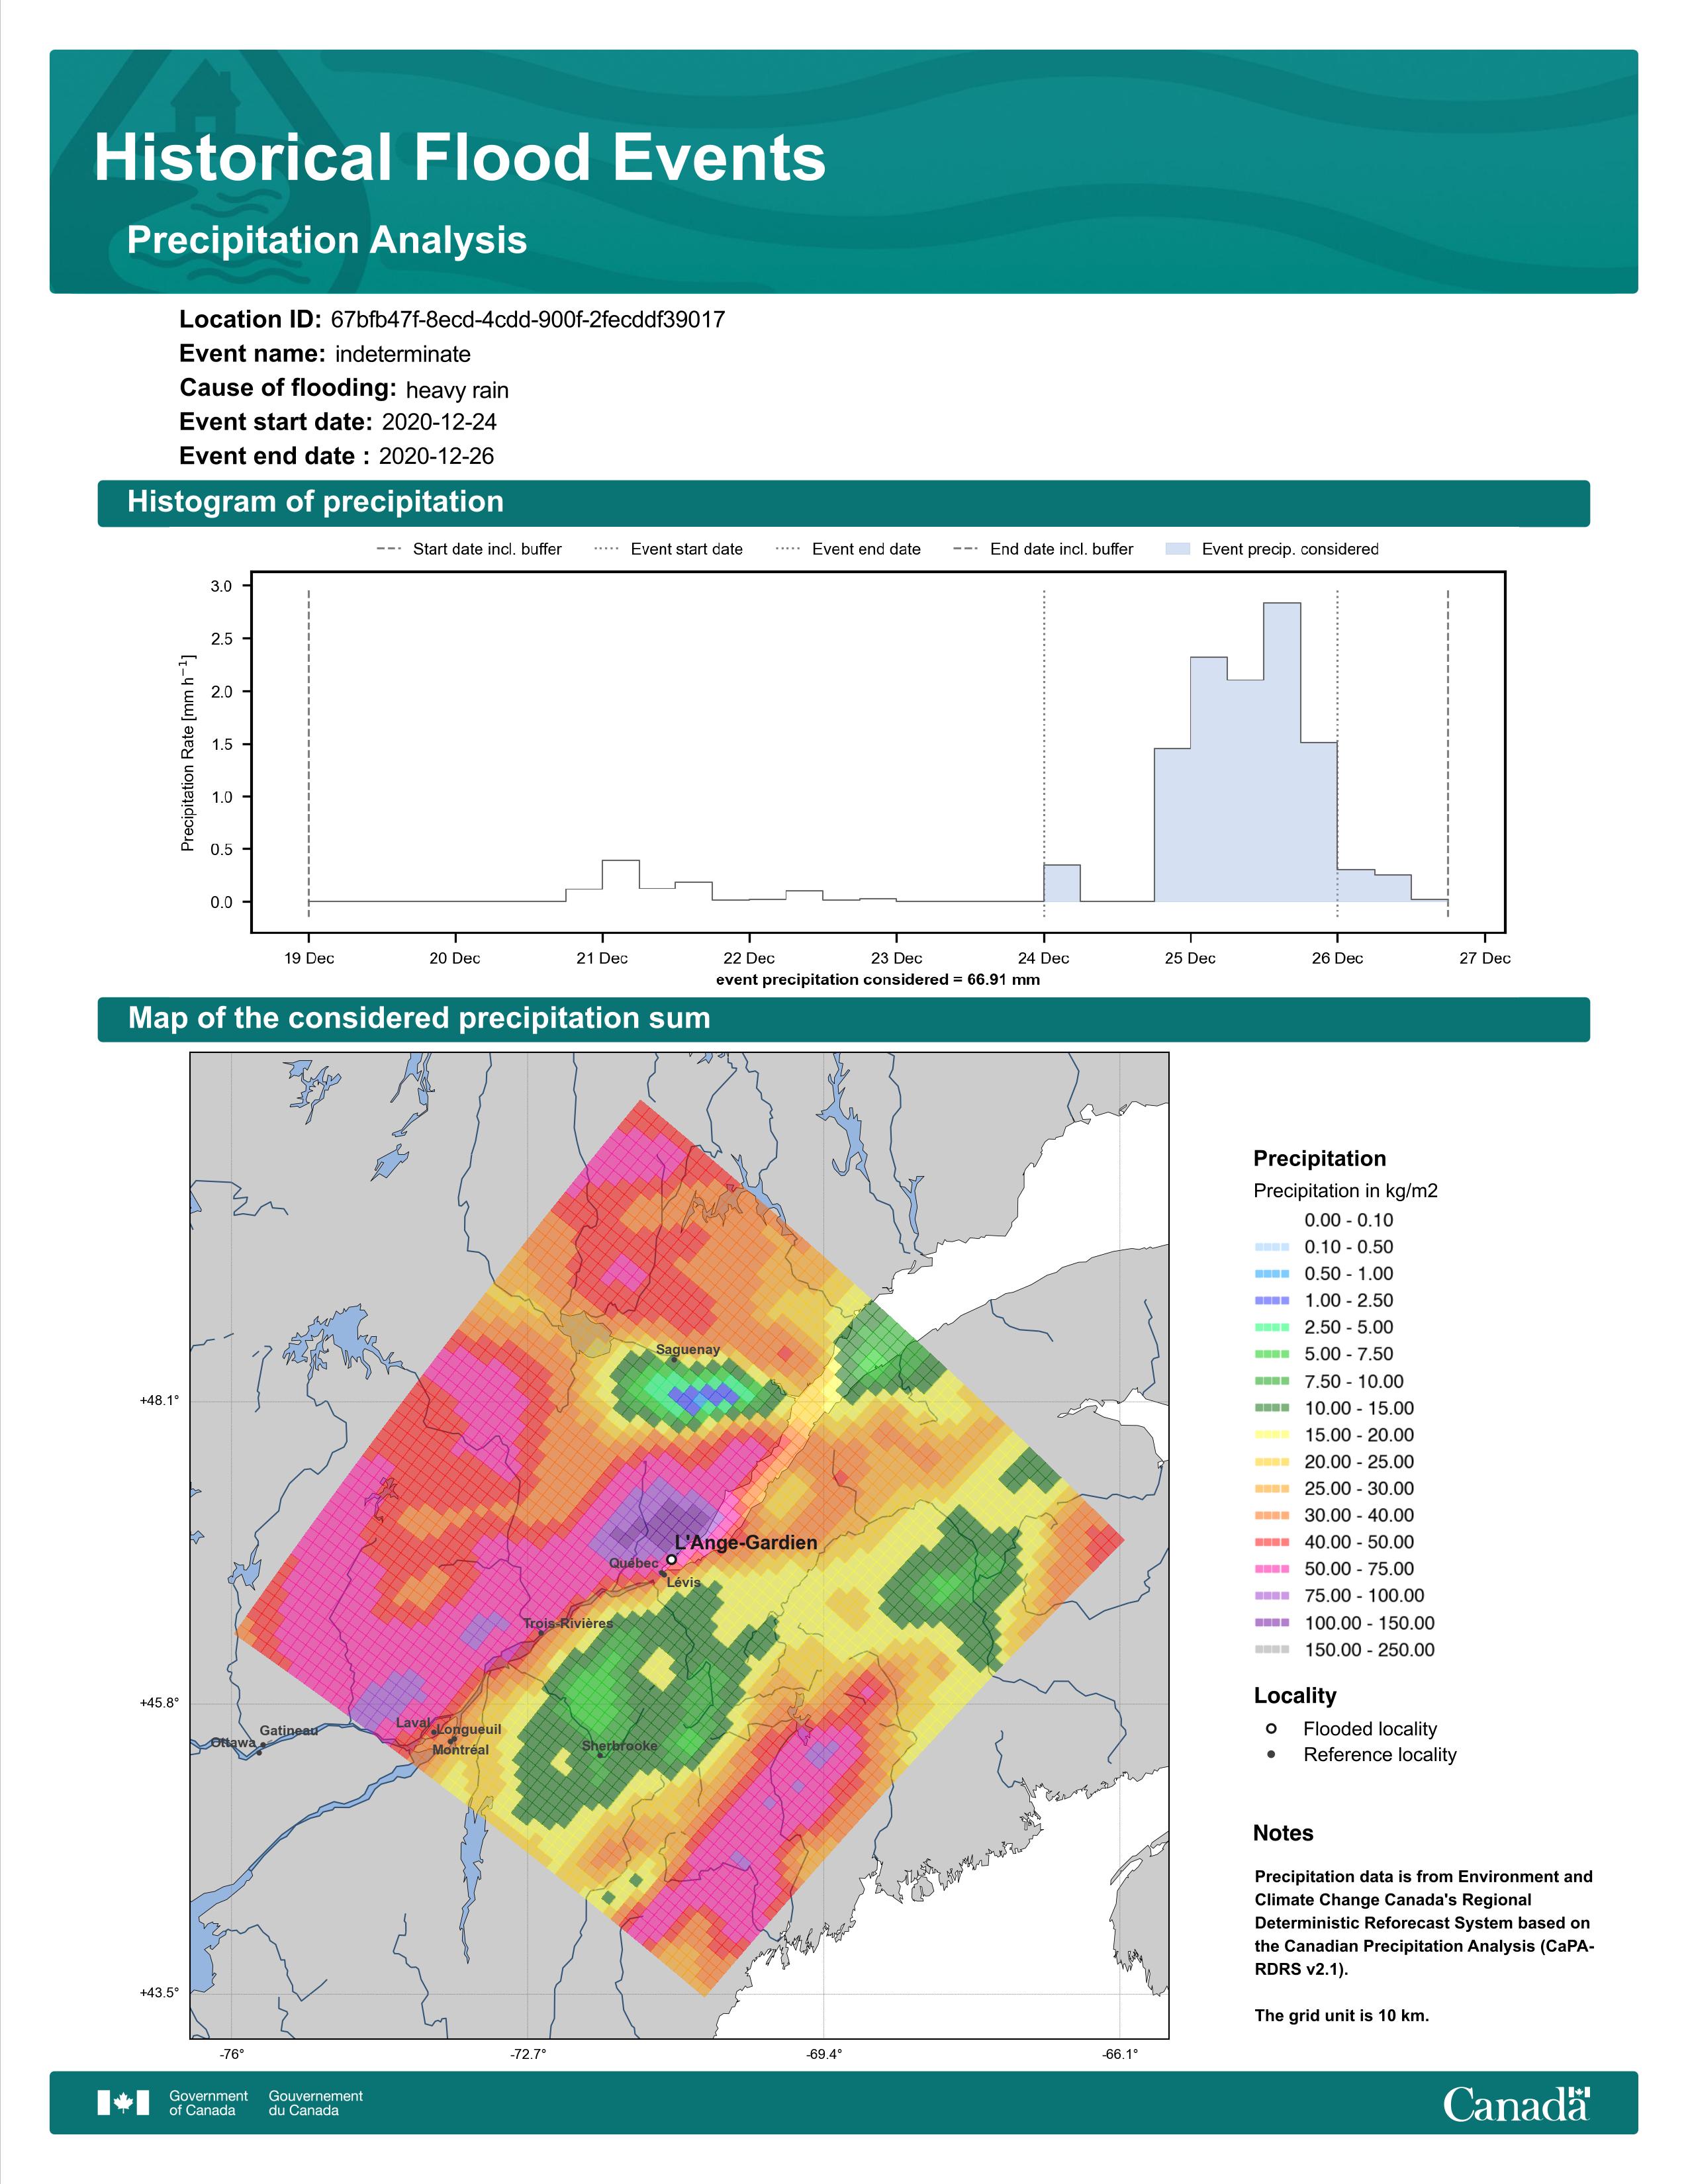Click the Event end date legend entry
Viewport: 1688px width, 2184px height.
click(848, 549)
